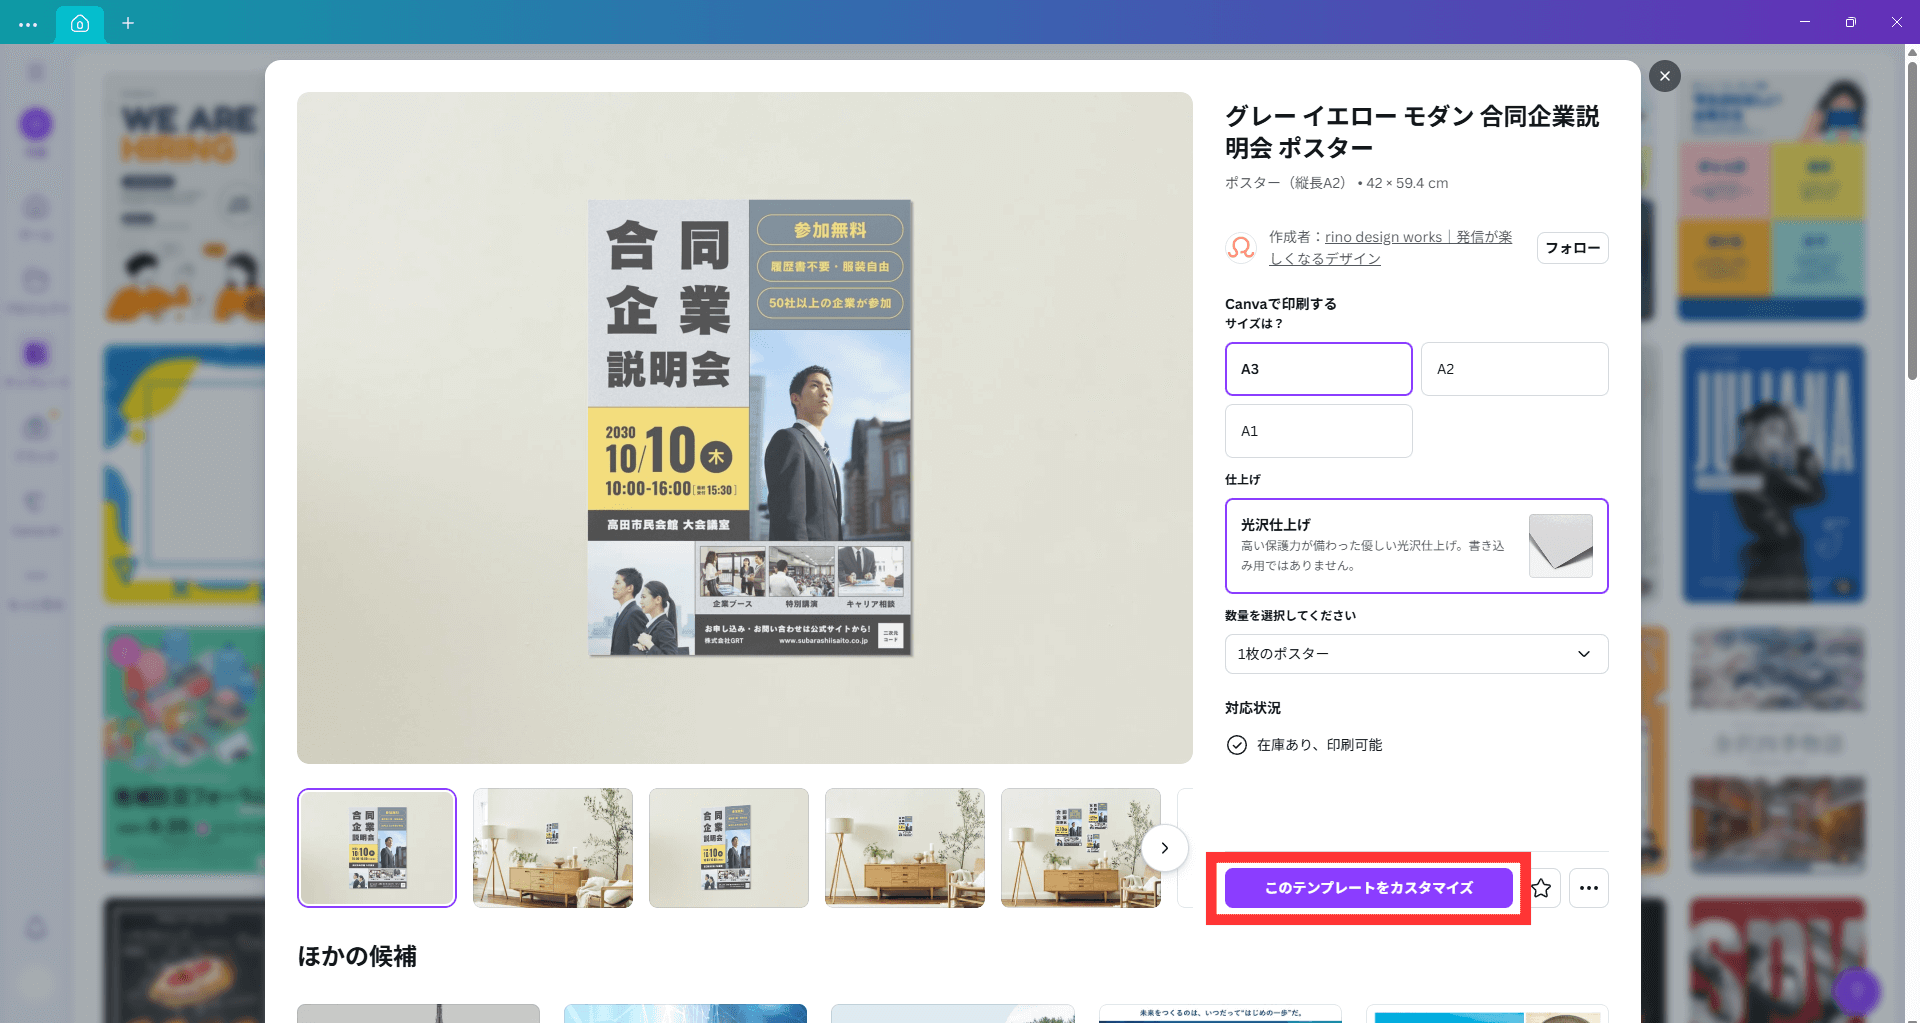
Task: Click このテンプレートをカスタマイズ button
Action: click(1368, 888)
